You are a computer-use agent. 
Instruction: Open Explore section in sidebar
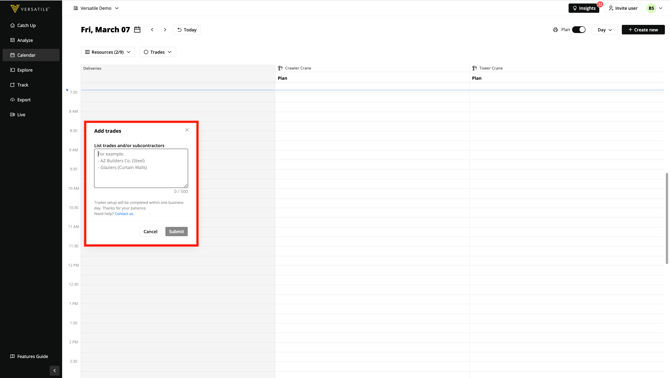[x=21, y=70]
